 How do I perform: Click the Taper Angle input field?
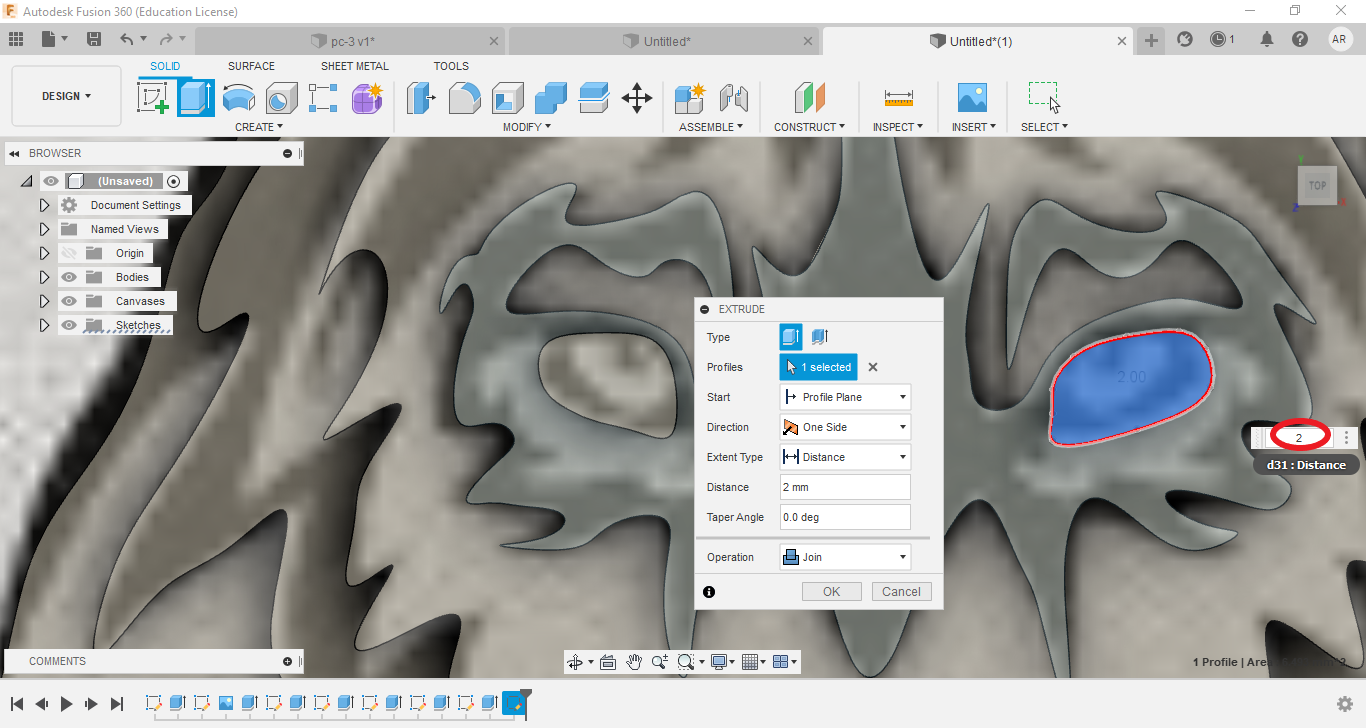[x=845, y=517]
